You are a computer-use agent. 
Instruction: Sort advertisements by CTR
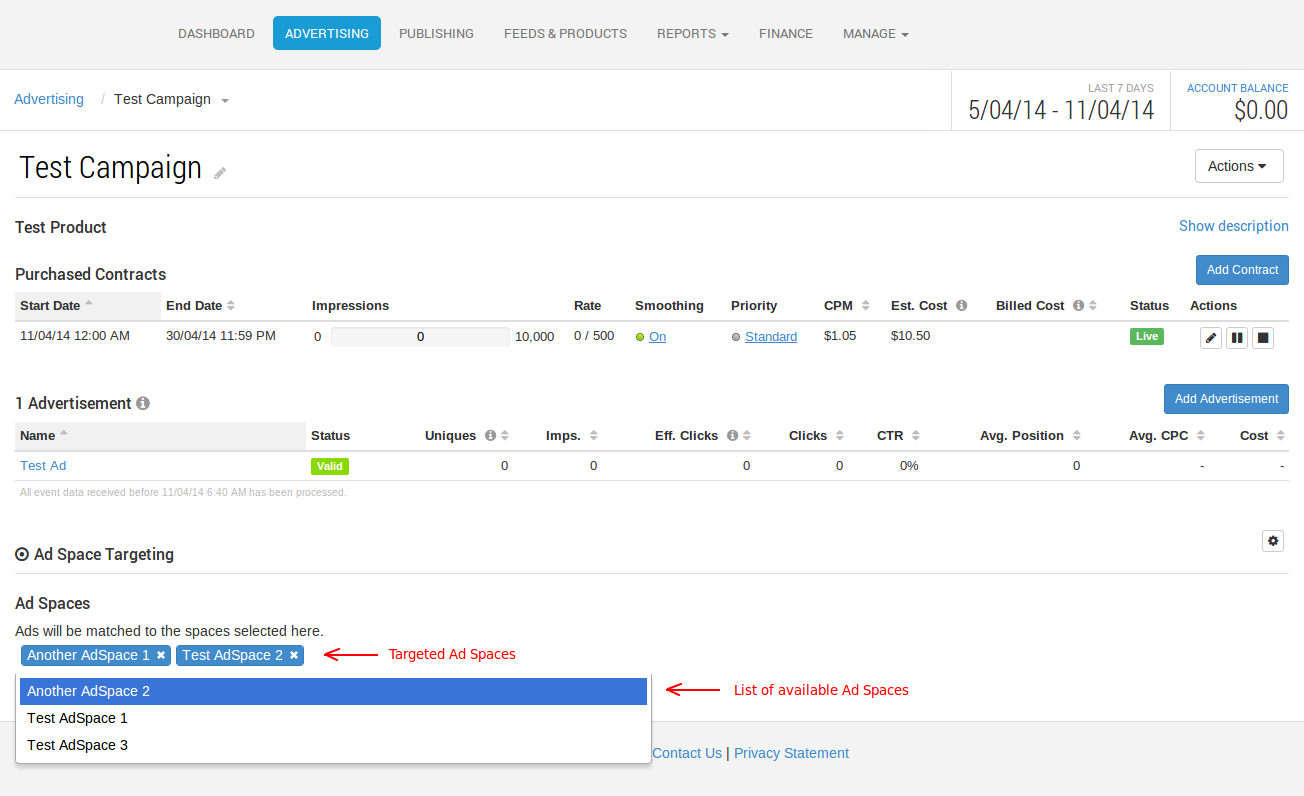[x=898, y=436]
